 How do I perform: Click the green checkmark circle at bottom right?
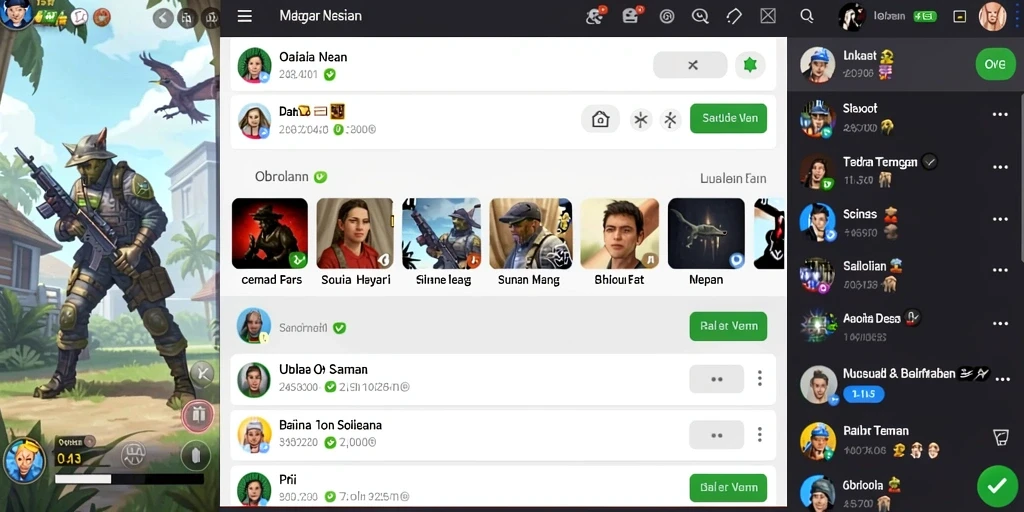coord(997,486)
